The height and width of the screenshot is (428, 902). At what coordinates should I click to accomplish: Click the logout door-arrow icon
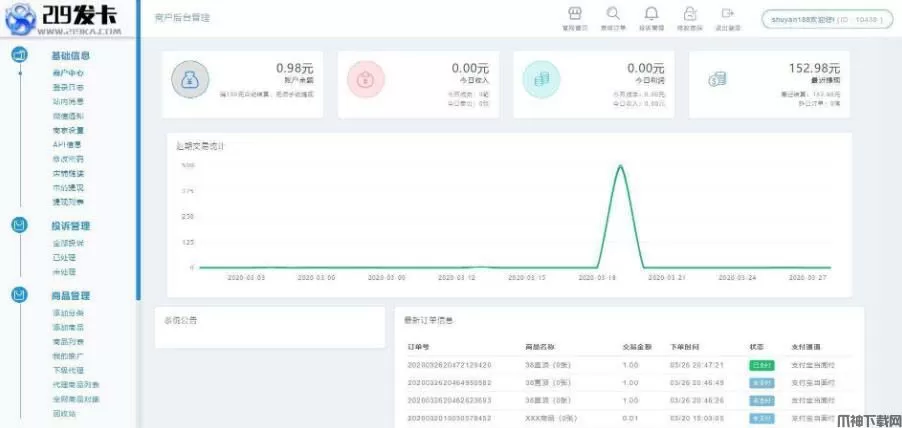click(727, 14)
